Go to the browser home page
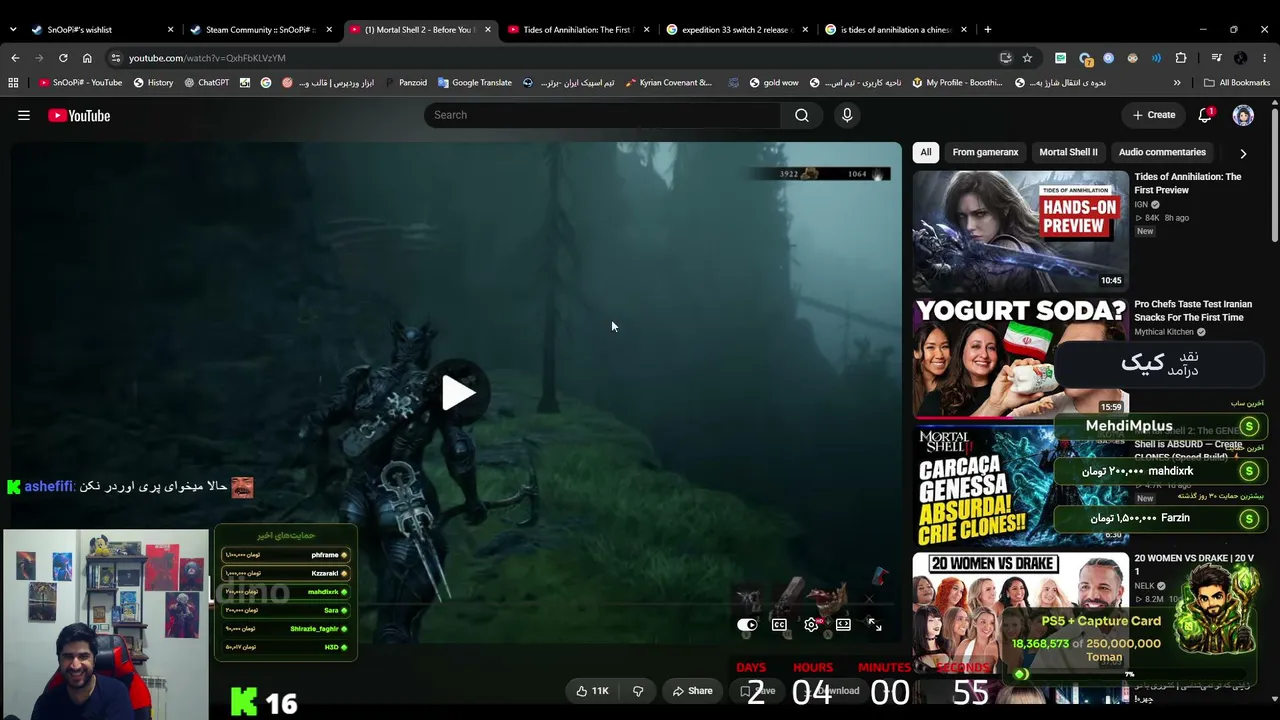The height and width of the screenshot is (720, 1280). pos(87,58)
